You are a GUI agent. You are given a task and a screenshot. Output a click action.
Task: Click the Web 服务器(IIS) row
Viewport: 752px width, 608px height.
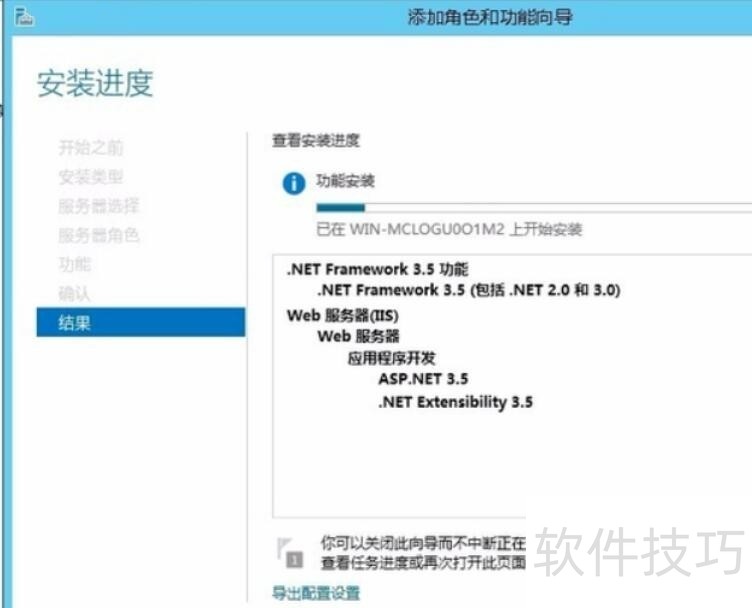click(x=342, y=316)
